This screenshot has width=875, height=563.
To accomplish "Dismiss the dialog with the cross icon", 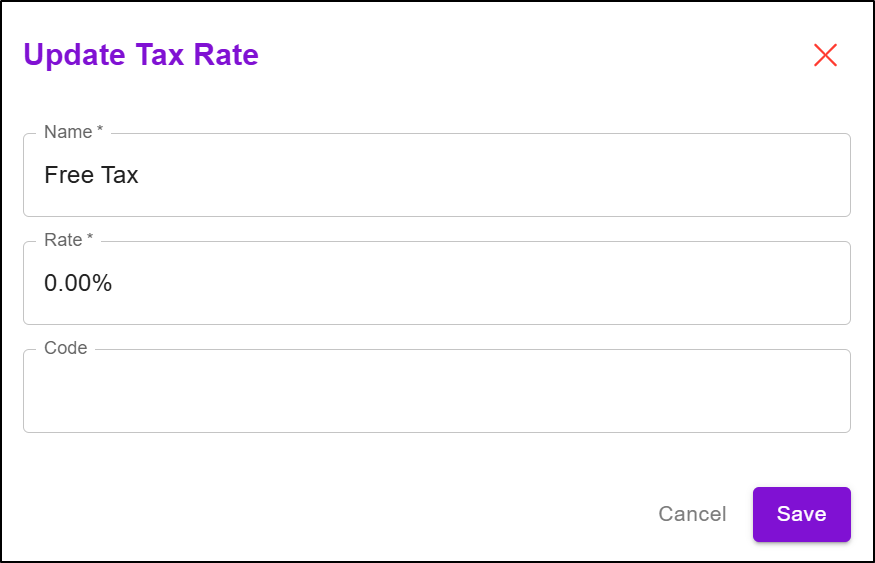I will [825, 55].
